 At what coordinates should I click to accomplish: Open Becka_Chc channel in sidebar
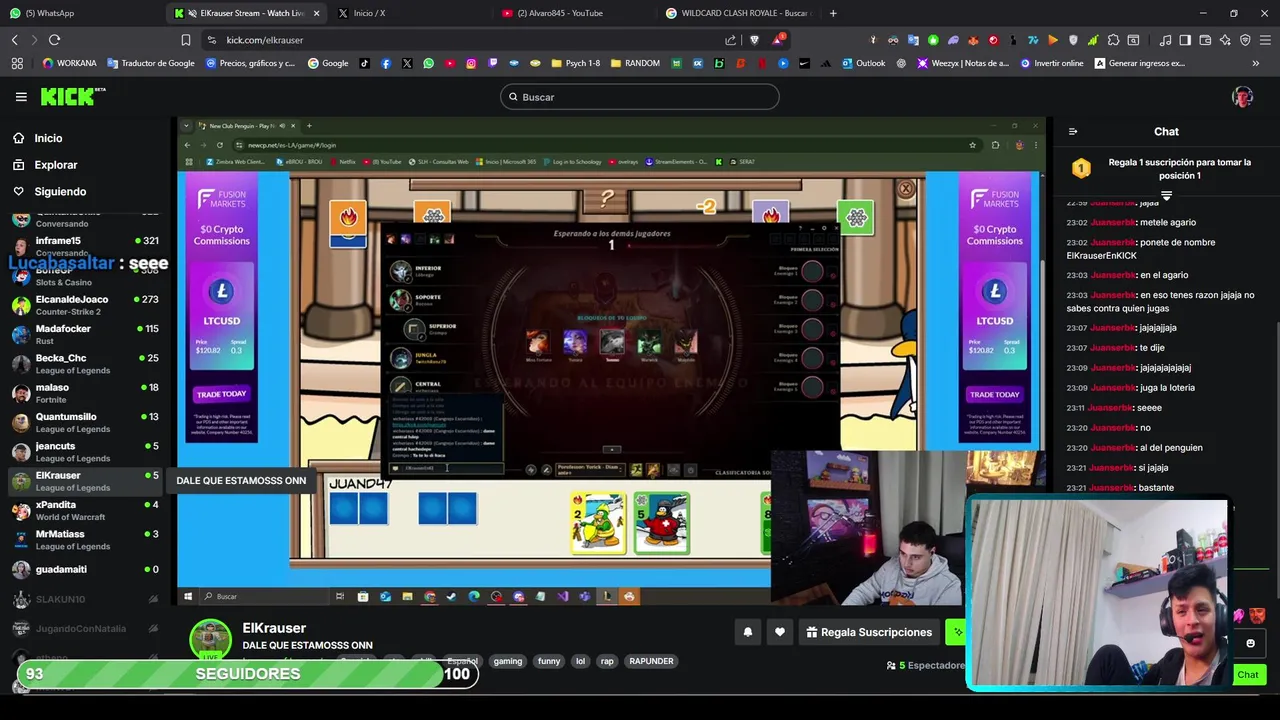coord(85,364)
